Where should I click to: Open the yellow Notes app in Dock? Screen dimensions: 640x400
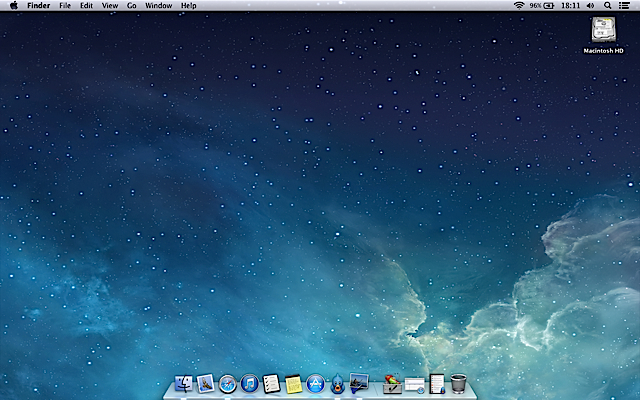click(293, 384)
